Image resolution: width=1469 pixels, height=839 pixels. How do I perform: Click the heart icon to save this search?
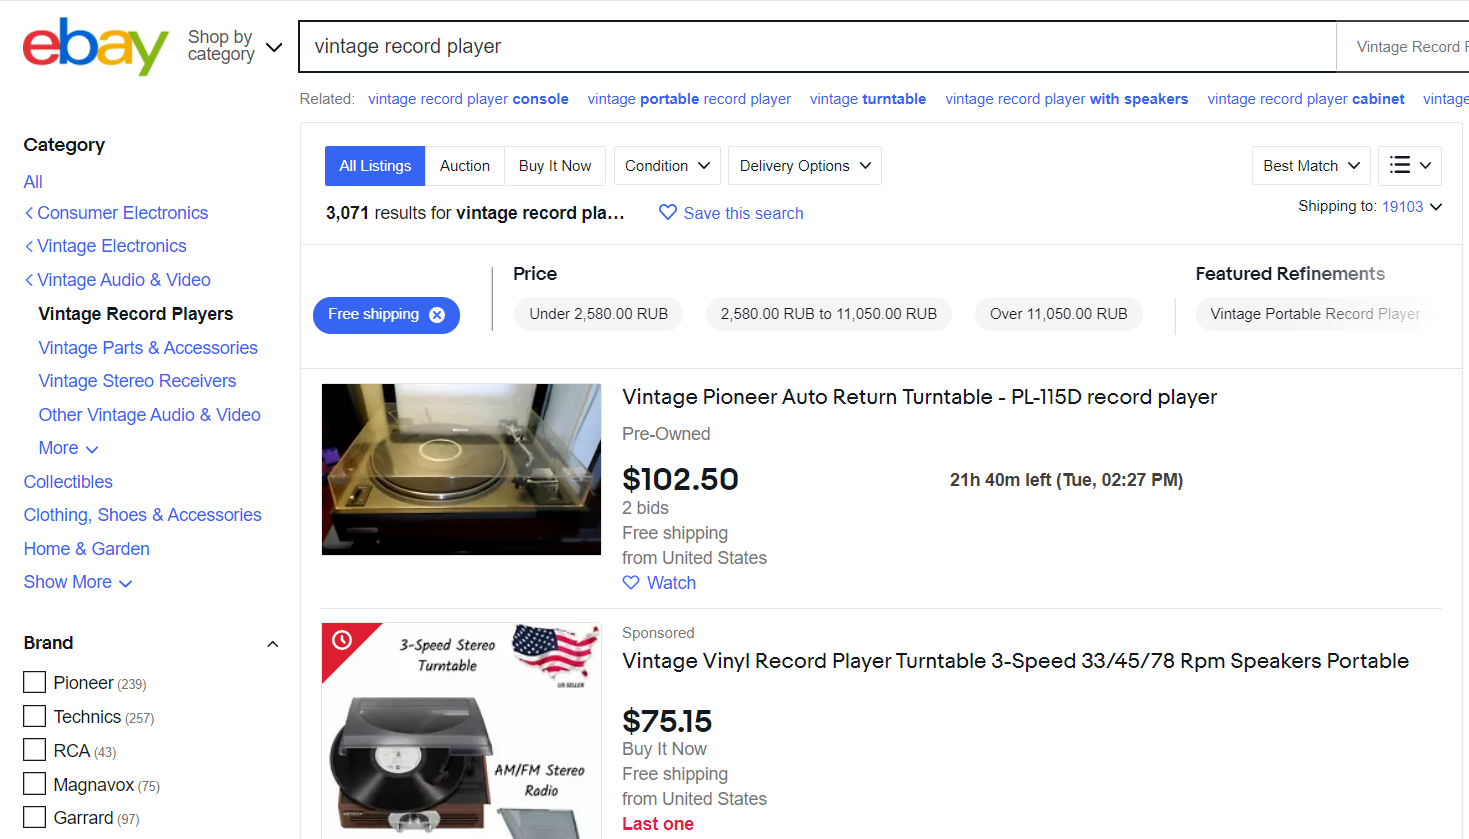pyautogui.click(x=668, y=213)
